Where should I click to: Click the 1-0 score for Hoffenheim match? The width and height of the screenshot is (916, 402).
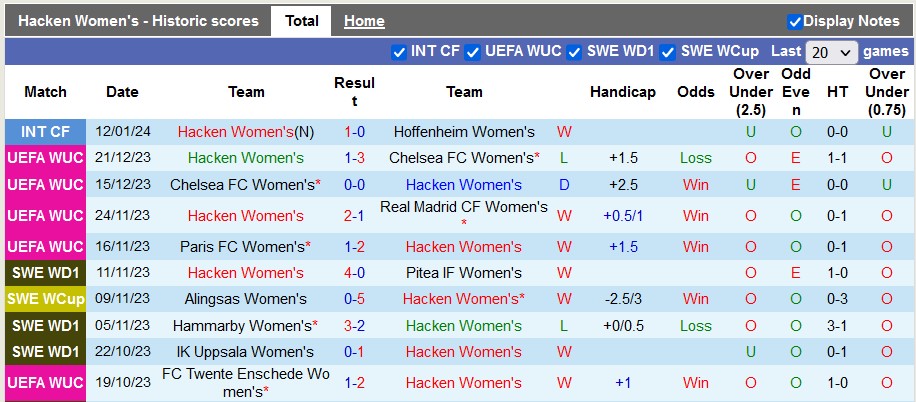(354, 132)
